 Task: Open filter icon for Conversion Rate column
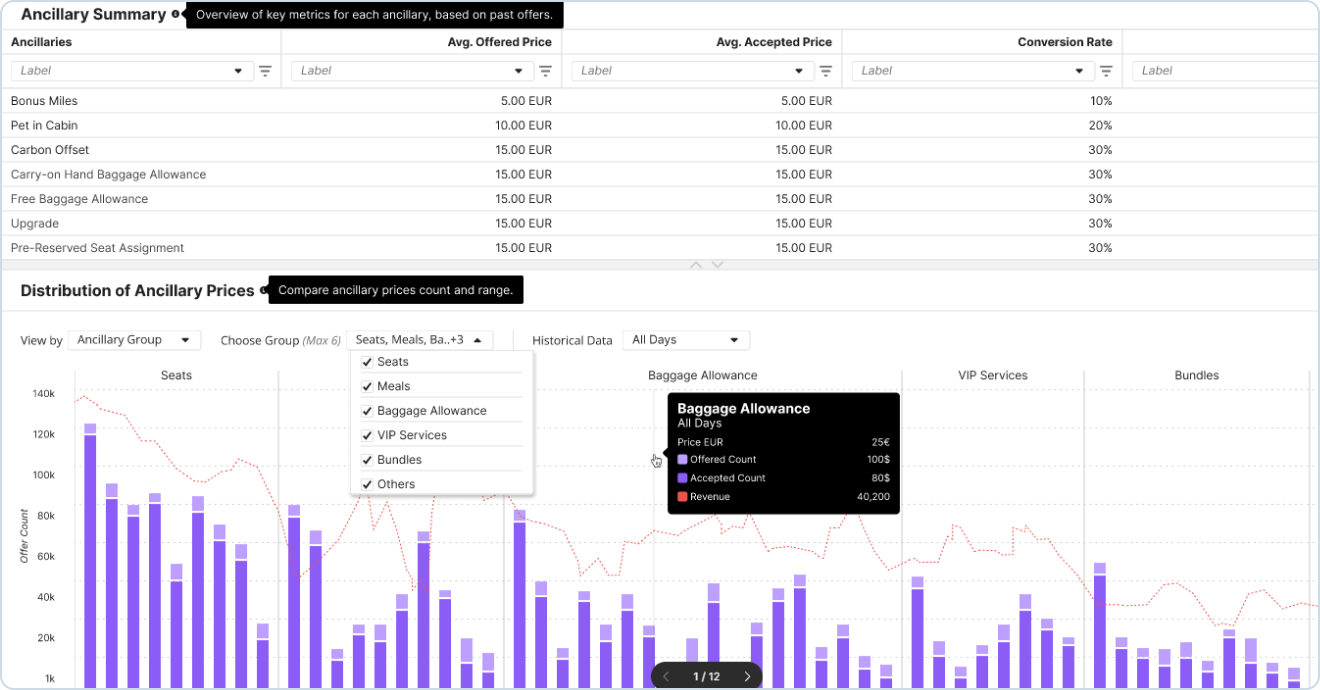(1105, 71)
